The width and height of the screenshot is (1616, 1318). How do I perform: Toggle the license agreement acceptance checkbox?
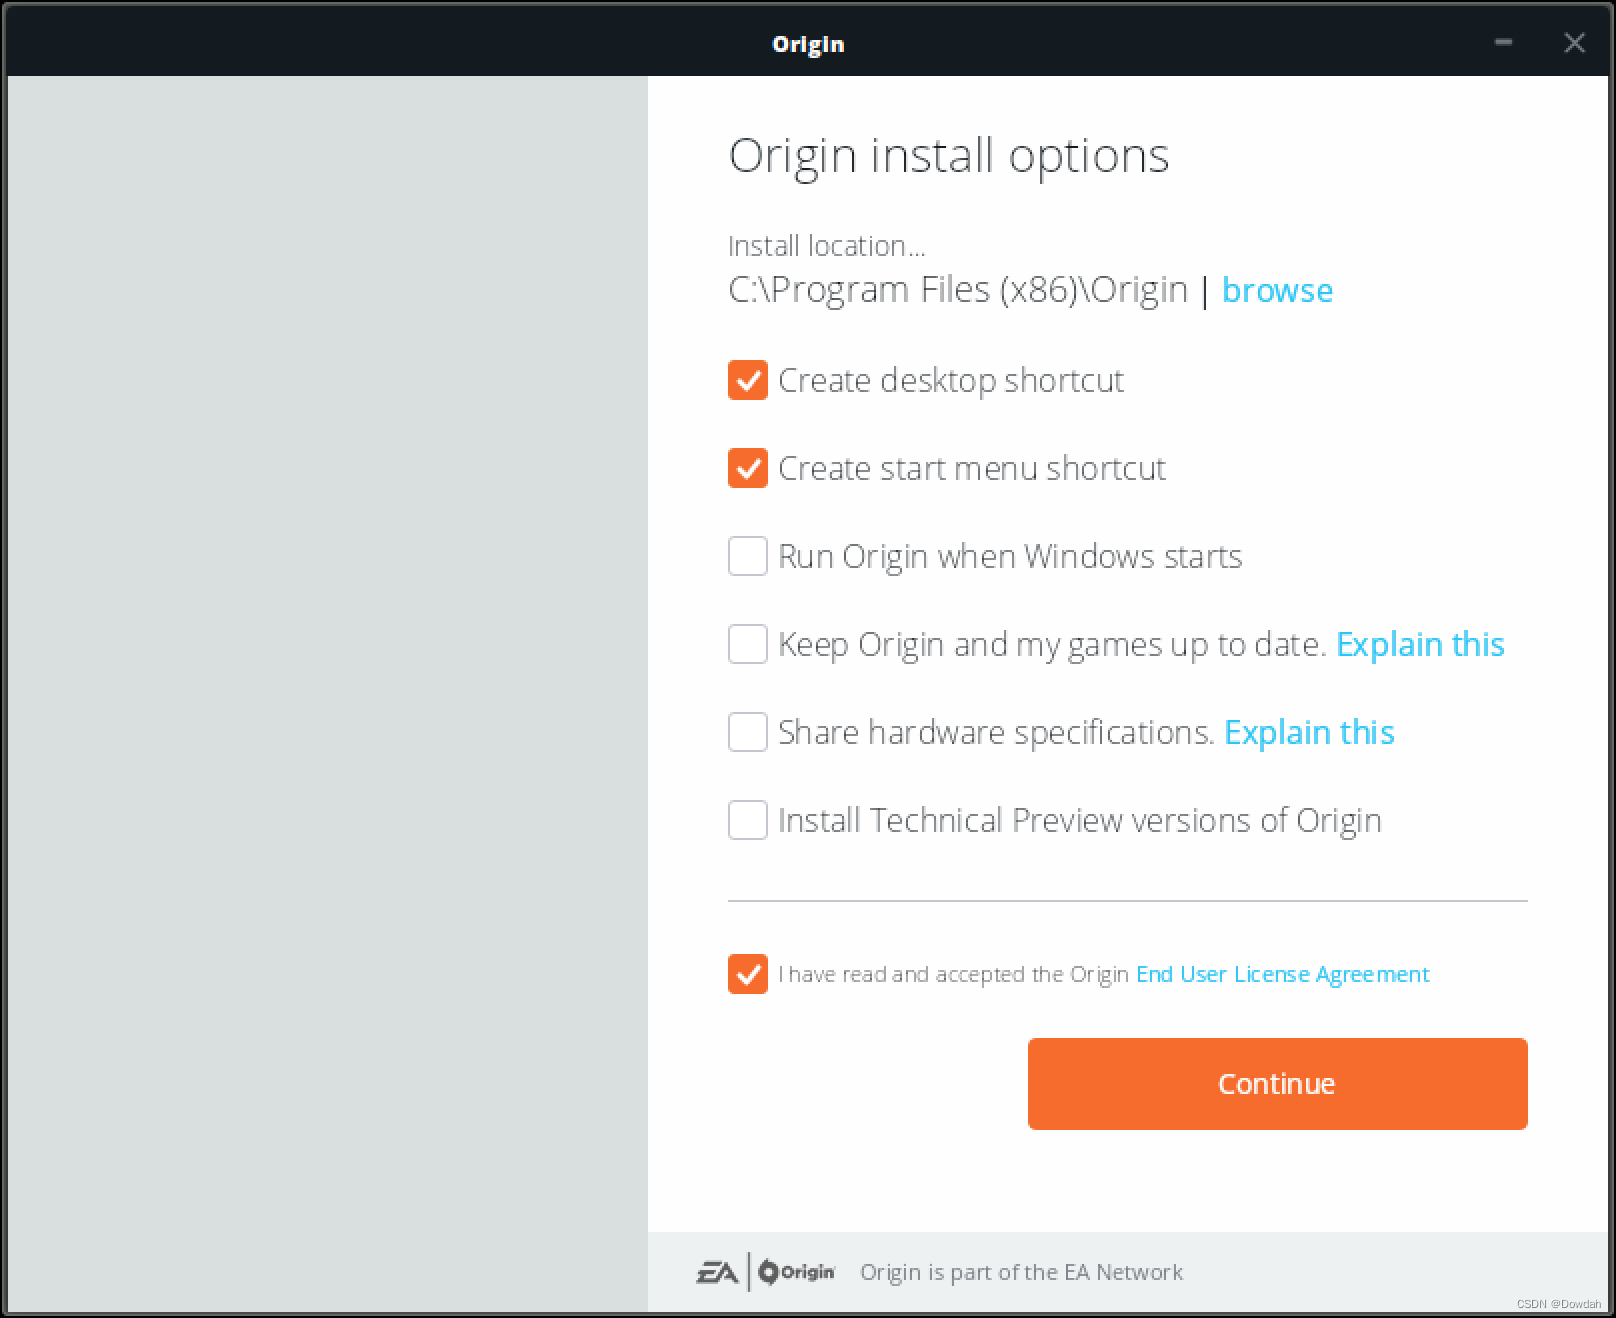(x=747, y=974)
